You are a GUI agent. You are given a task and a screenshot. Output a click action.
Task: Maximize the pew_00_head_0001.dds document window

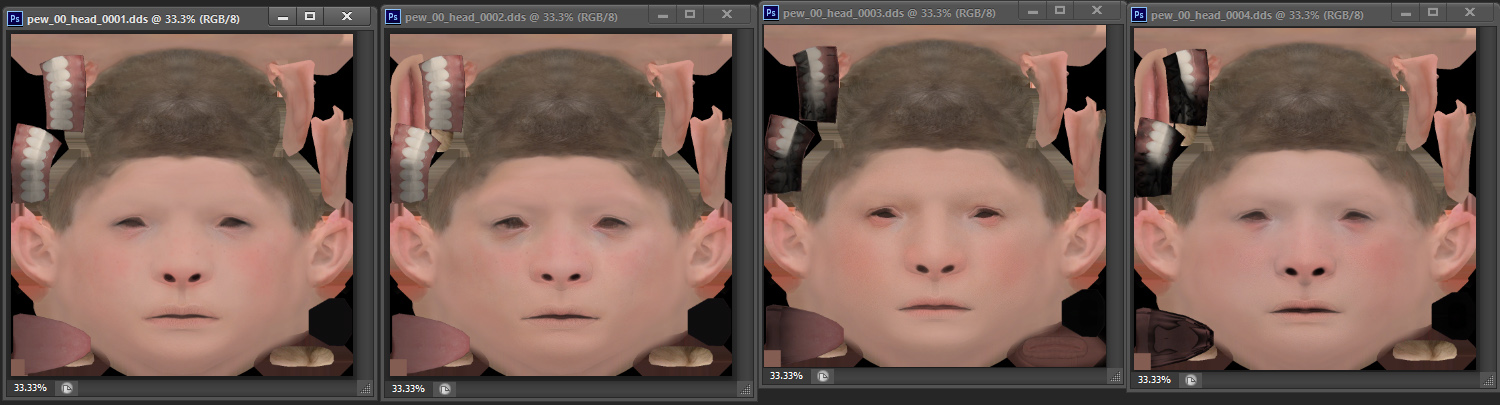click(x=310, y=17)
